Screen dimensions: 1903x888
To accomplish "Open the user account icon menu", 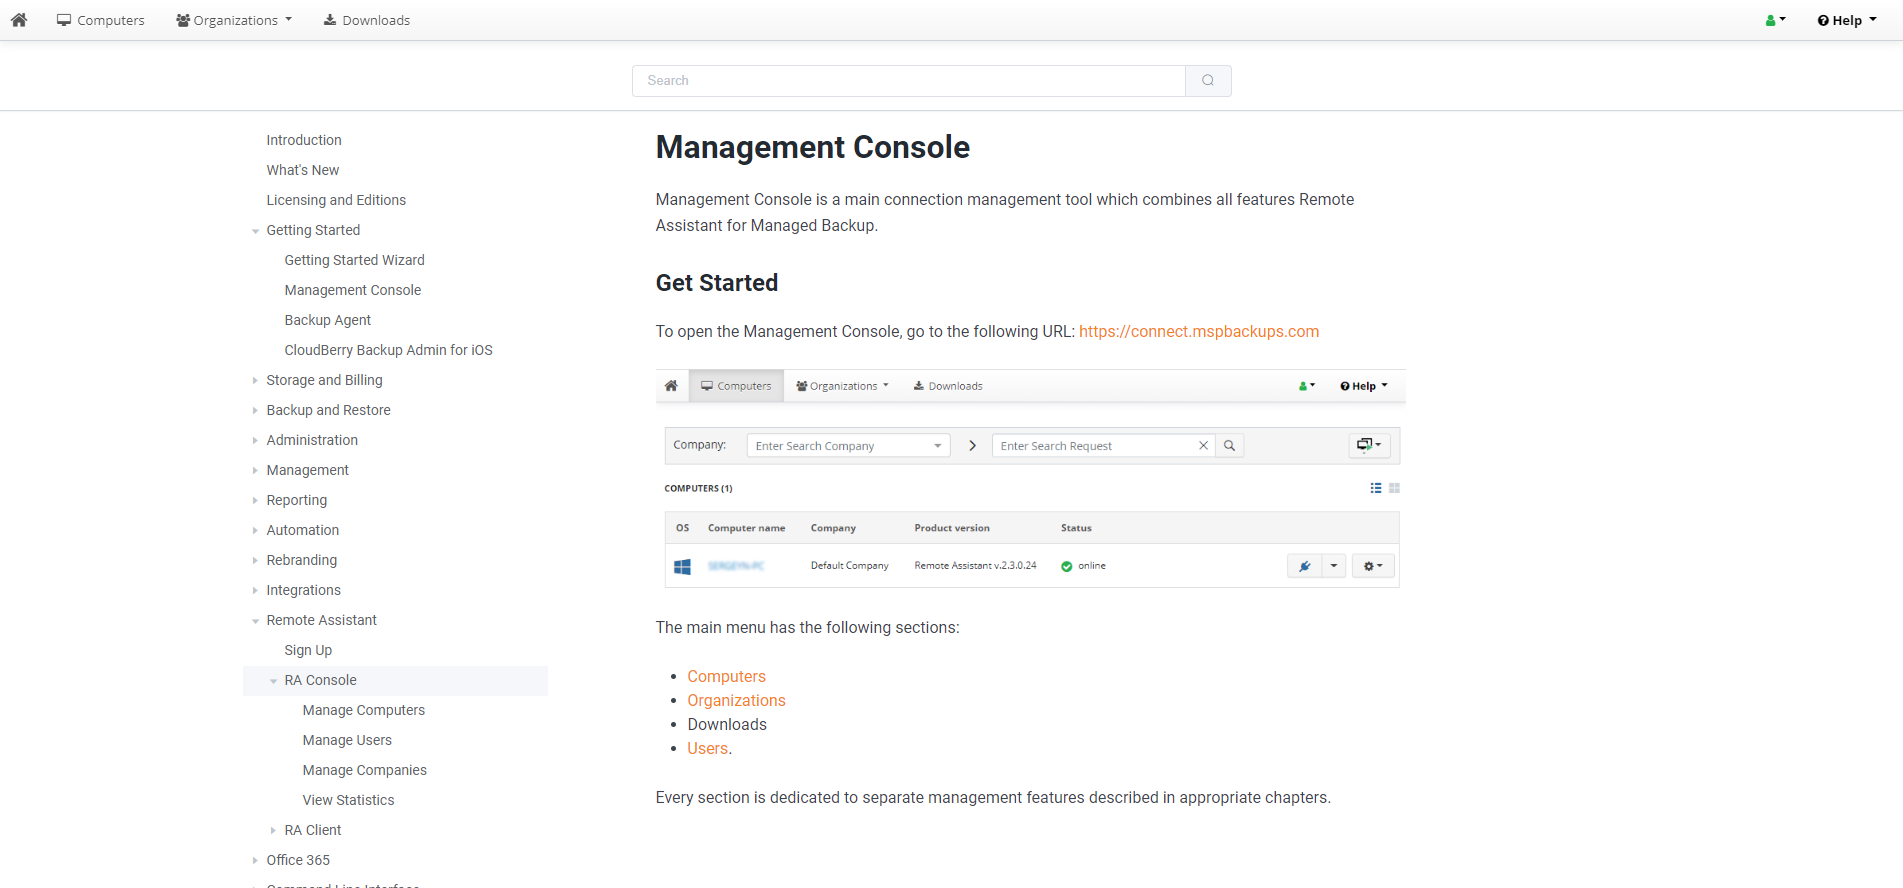I will pos(1776,20).
